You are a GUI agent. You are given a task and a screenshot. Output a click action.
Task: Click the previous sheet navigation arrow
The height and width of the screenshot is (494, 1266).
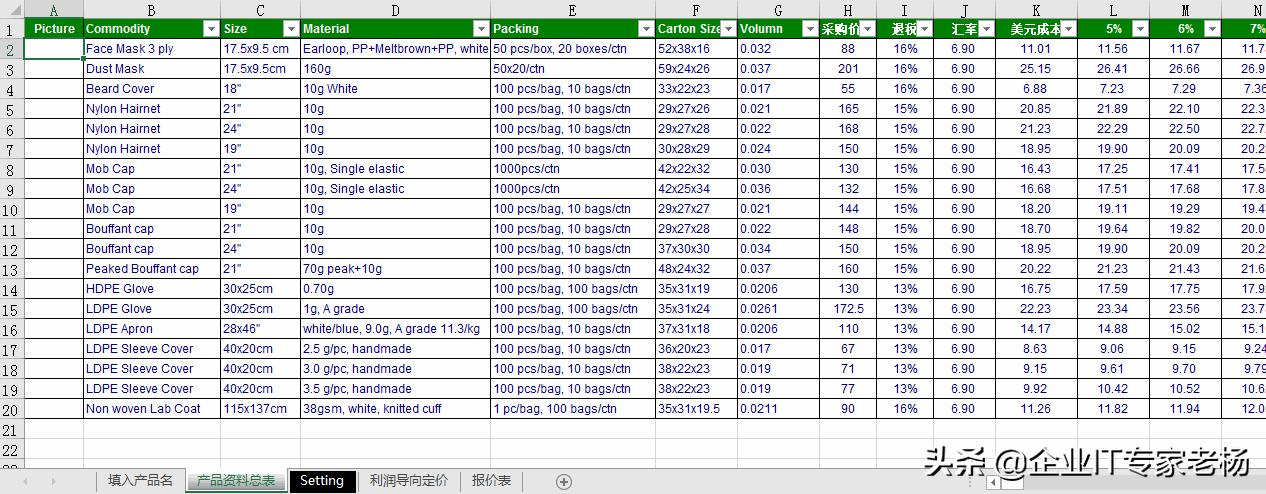(25, 482)
